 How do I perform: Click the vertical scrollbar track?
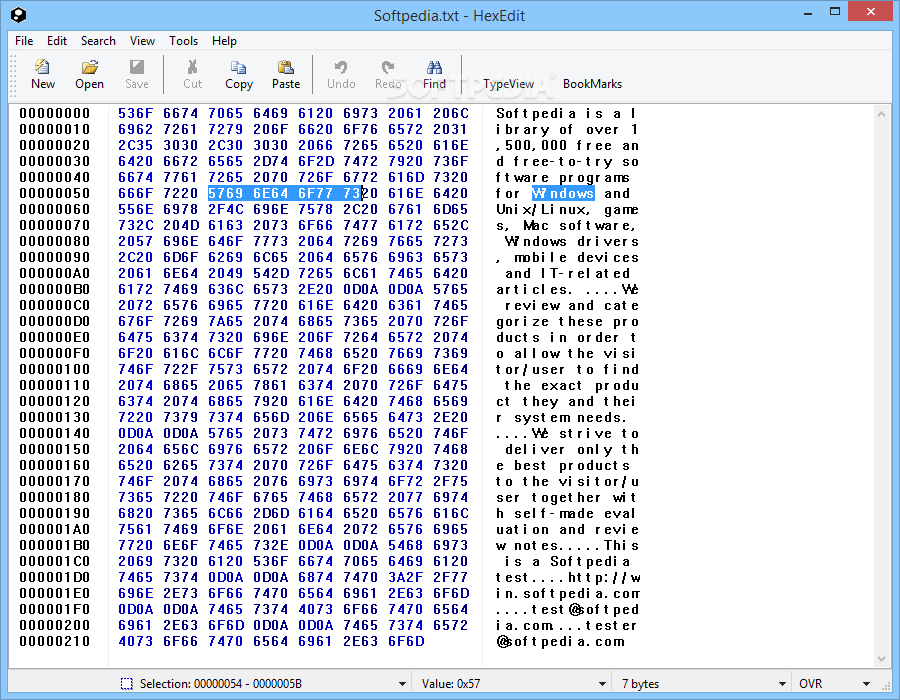pyautogui.click(x=882, y=386)
